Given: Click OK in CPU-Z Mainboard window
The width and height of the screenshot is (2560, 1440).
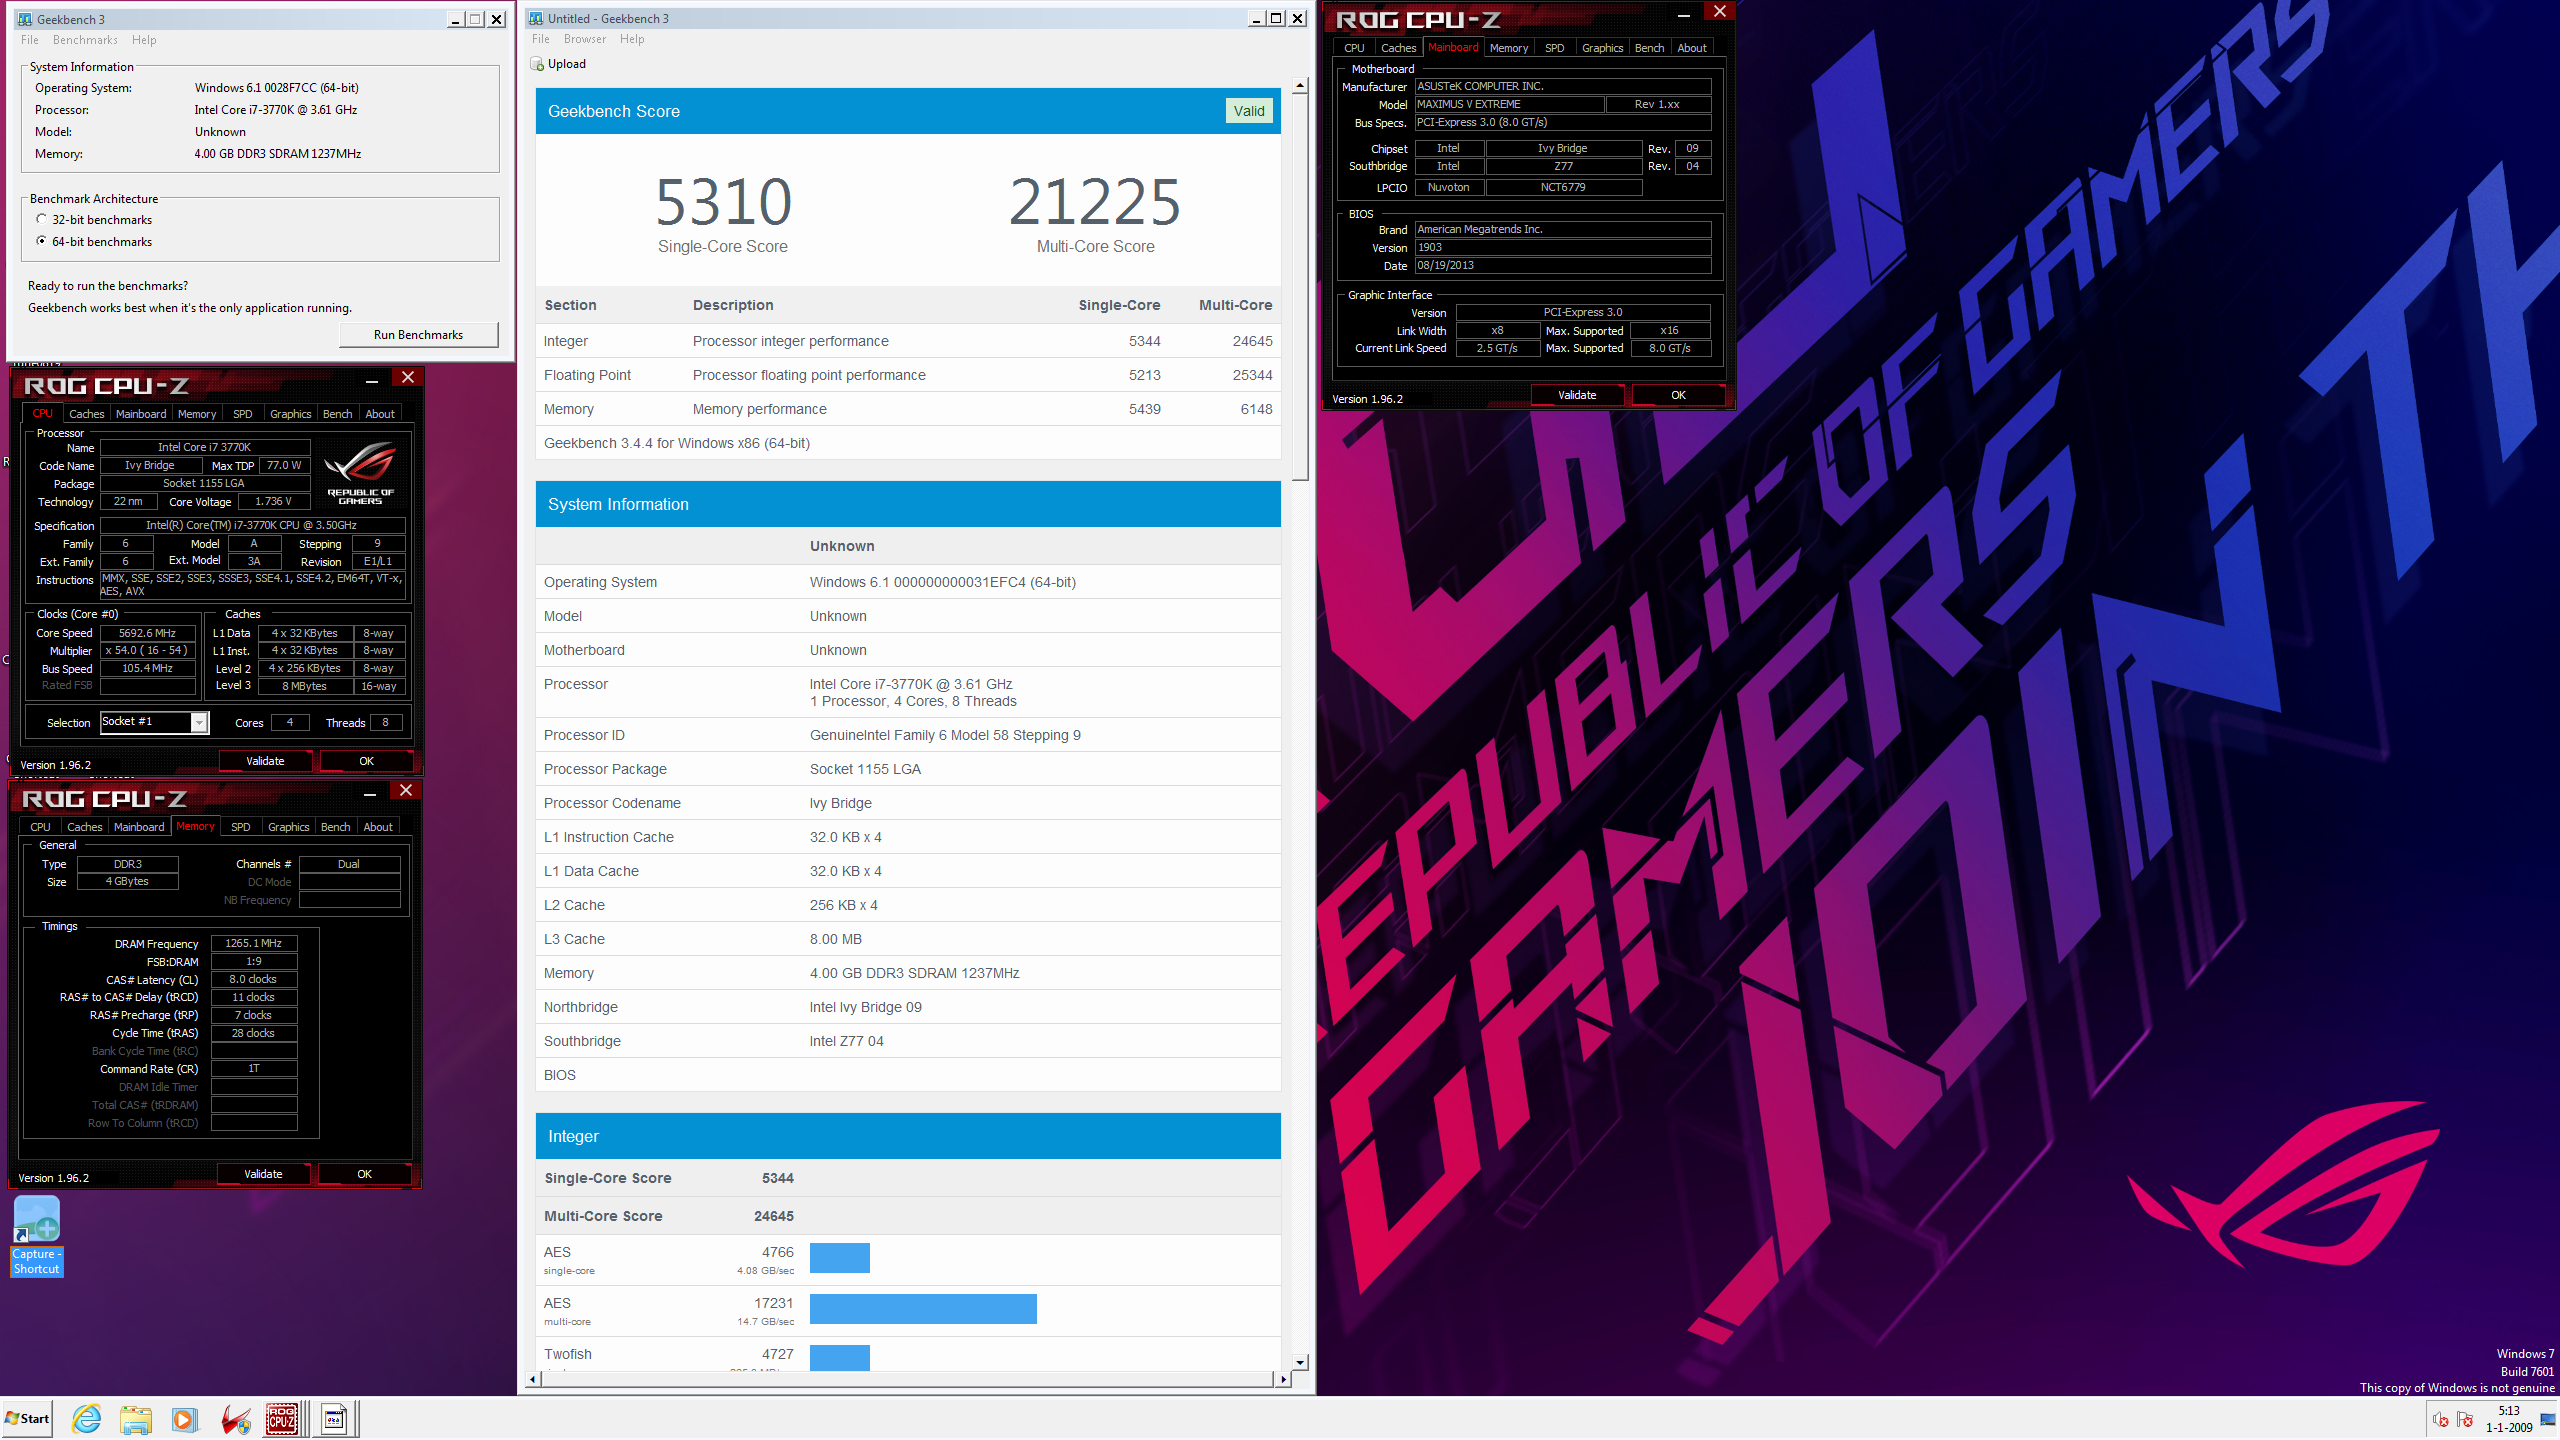Looking at the screenshot, I should (x=1678, y=395).
